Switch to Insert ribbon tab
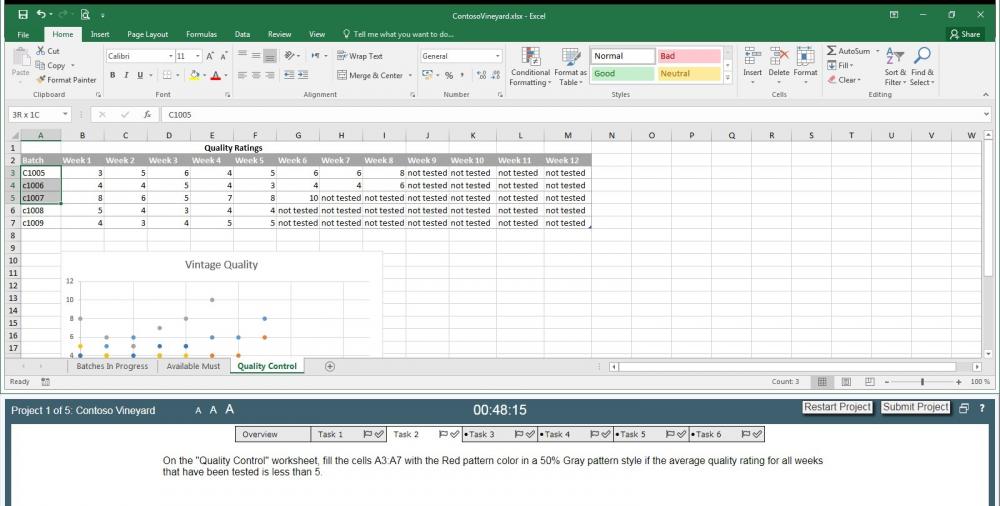 click(99, 34)
